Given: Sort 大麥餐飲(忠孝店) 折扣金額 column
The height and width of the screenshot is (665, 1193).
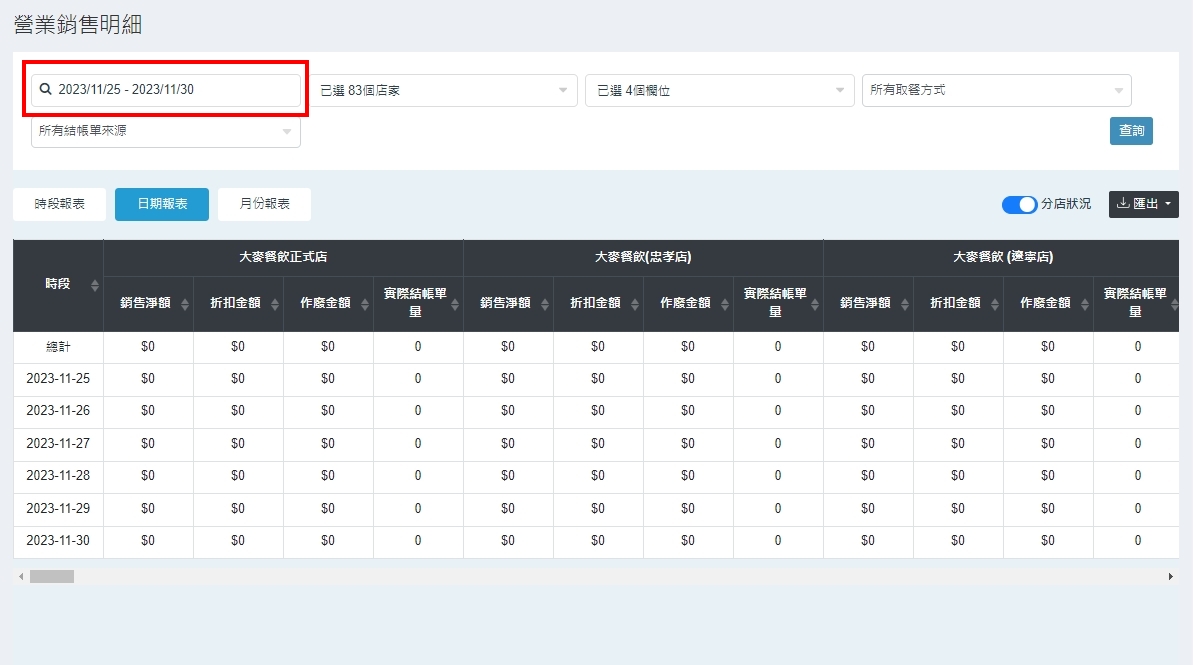Looking at the screenshot, I should (x=634, y=304).
